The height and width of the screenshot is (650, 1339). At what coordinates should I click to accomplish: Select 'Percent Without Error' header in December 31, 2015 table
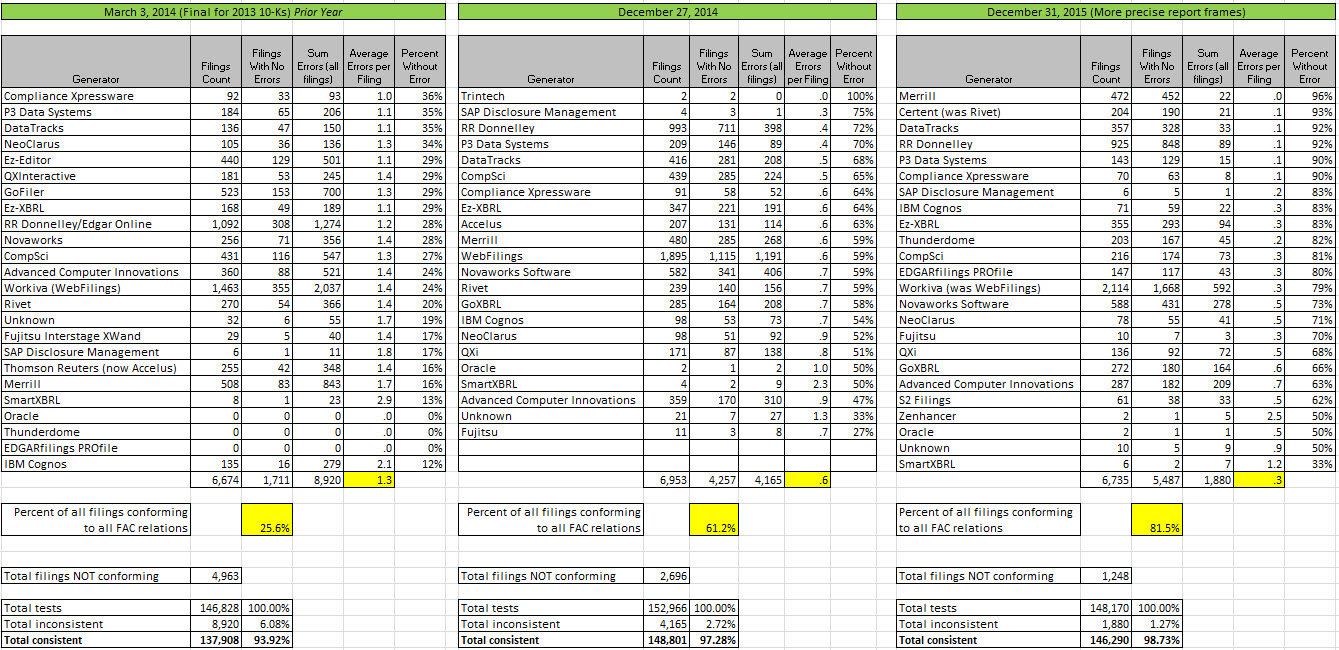click(1310, 62)
